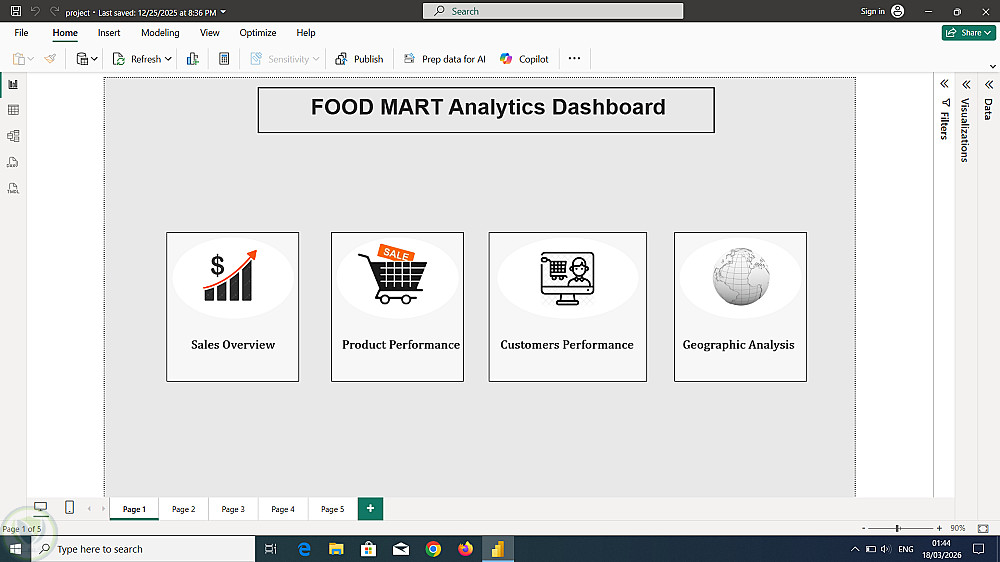Open the project title dropdown arrow
The image size is (1000, 562).
click(x=223, y=12)
